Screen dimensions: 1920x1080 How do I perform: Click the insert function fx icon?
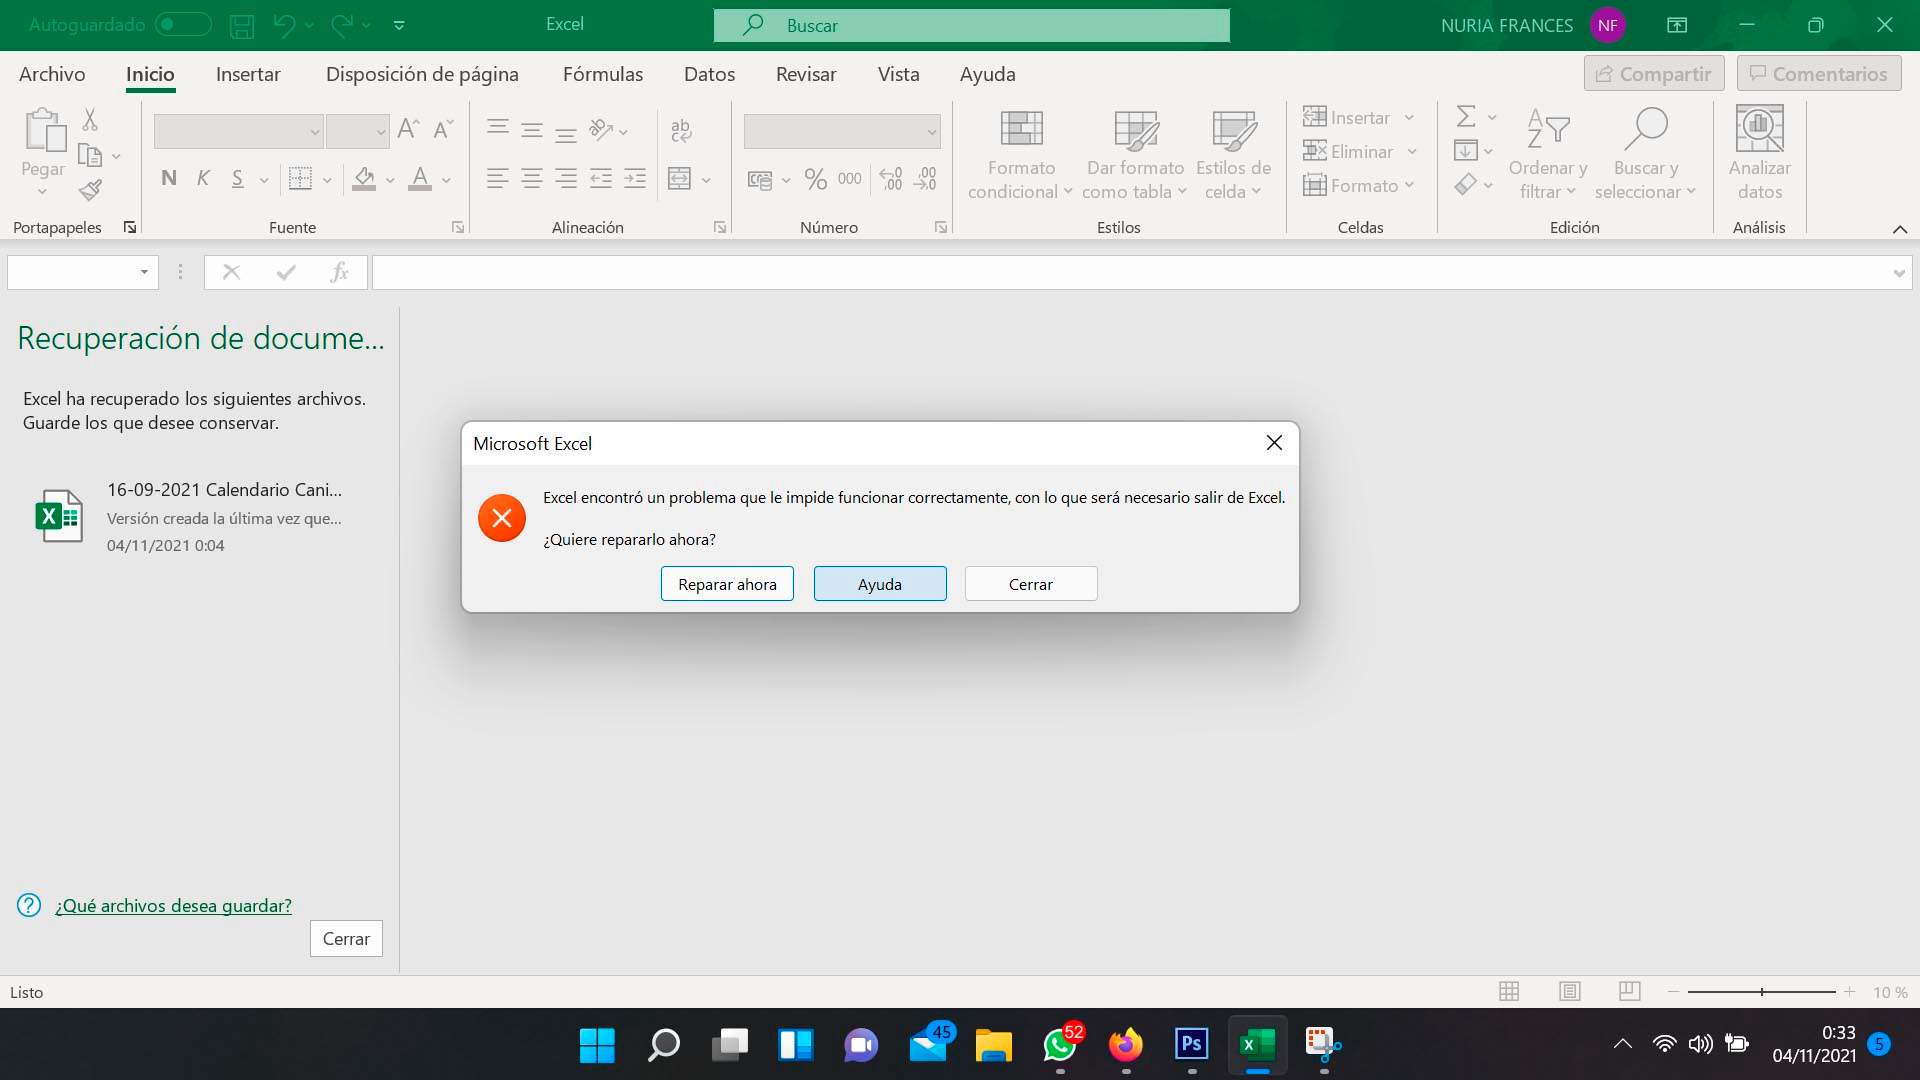339,272
